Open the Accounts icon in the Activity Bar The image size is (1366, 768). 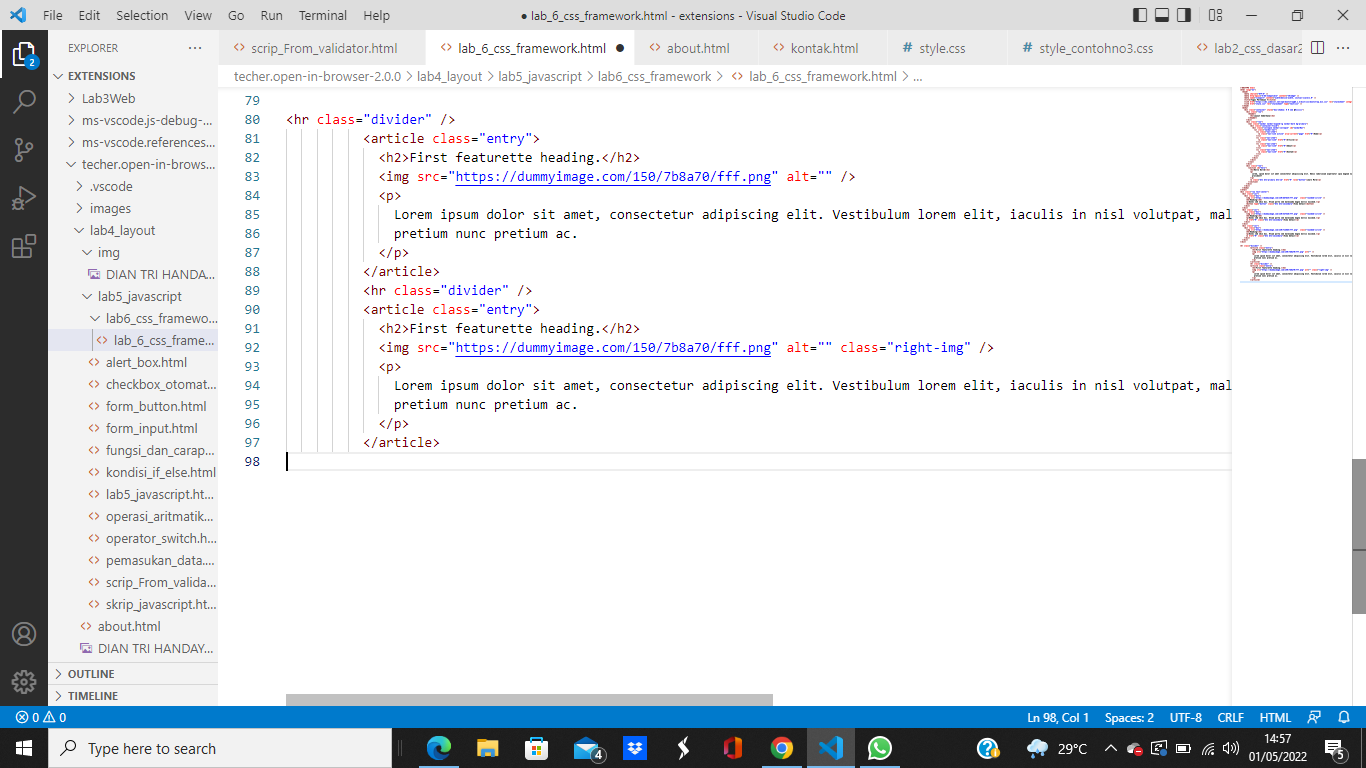pyautogui.click(x=25, y=633)
